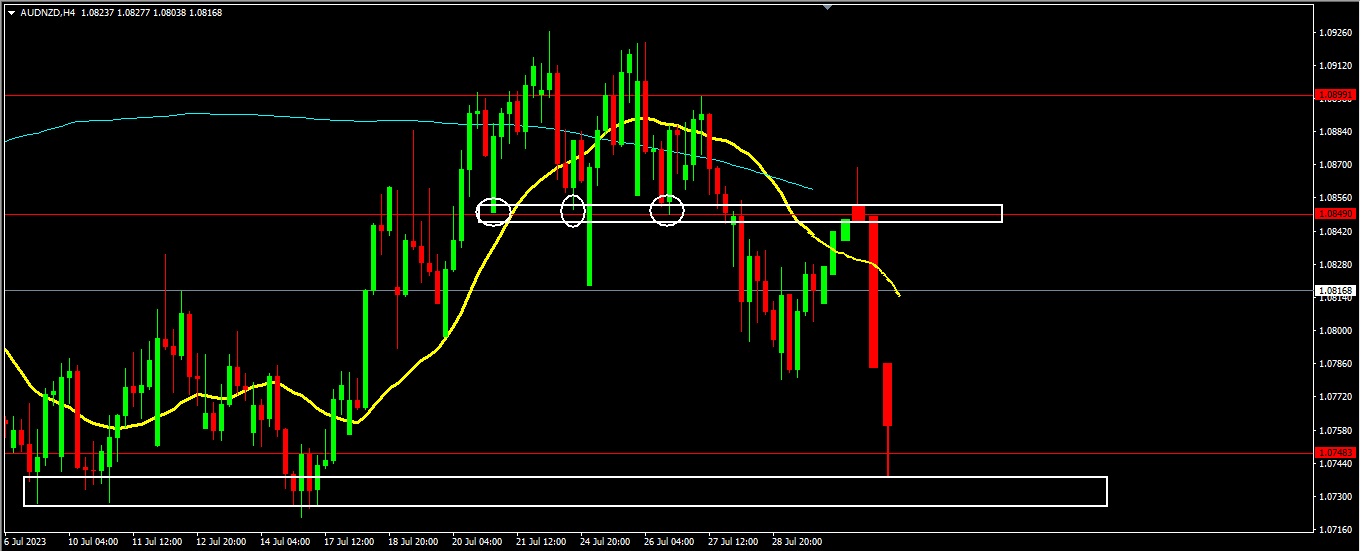Click the 20 Jul 04:00 time label

(476, 542)
